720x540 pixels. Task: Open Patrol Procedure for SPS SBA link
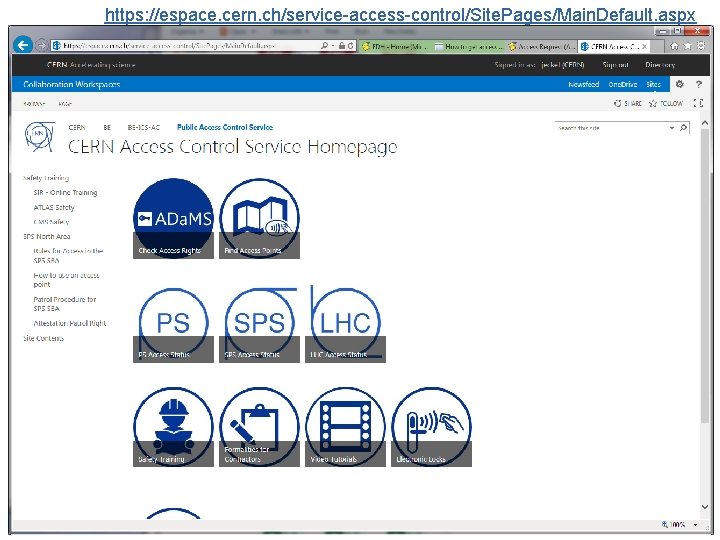pos(65,304)
